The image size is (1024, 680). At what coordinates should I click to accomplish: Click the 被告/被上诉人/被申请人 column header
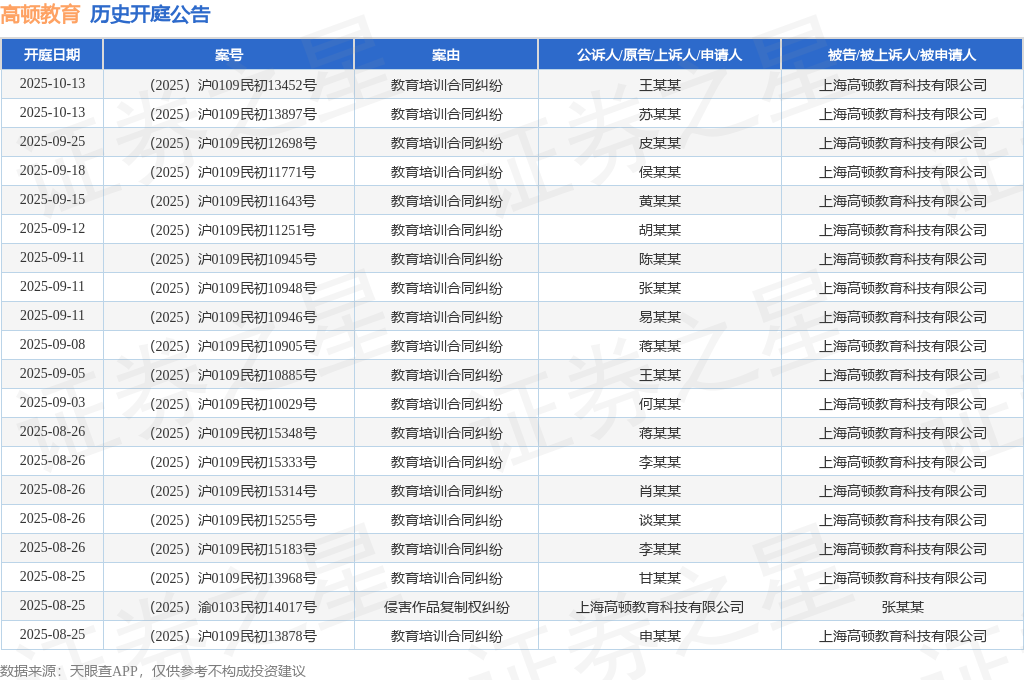(902, 55)
